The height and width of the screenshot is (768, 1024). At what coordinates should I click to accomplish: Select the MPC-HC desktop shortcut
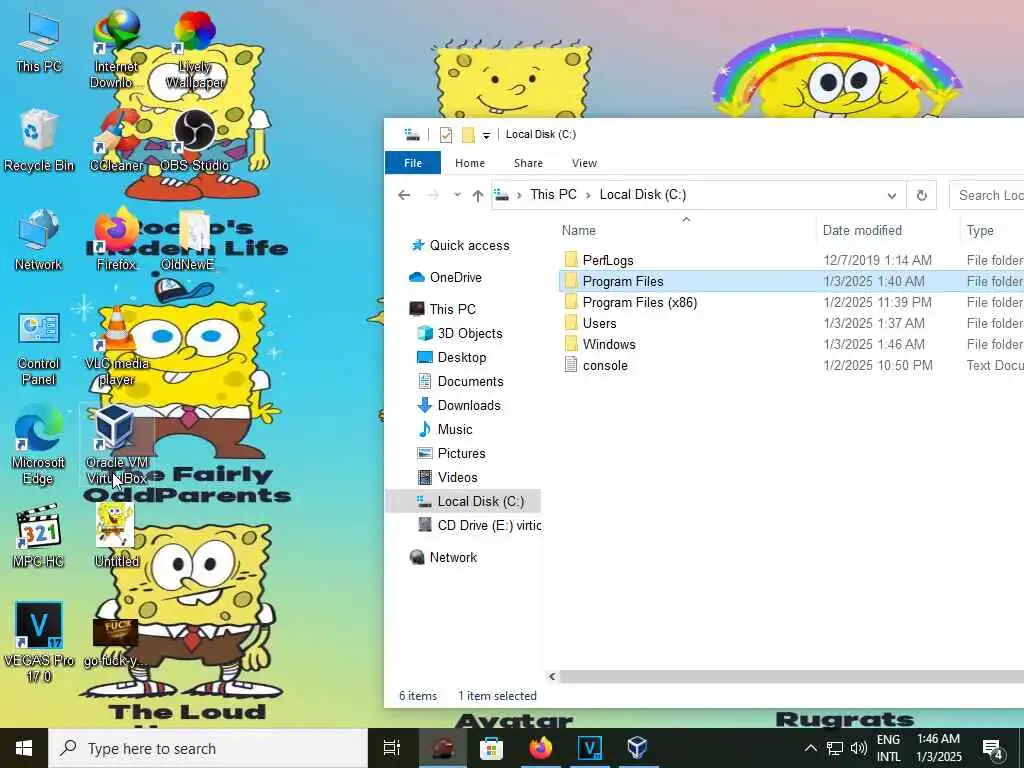[39, 536]
